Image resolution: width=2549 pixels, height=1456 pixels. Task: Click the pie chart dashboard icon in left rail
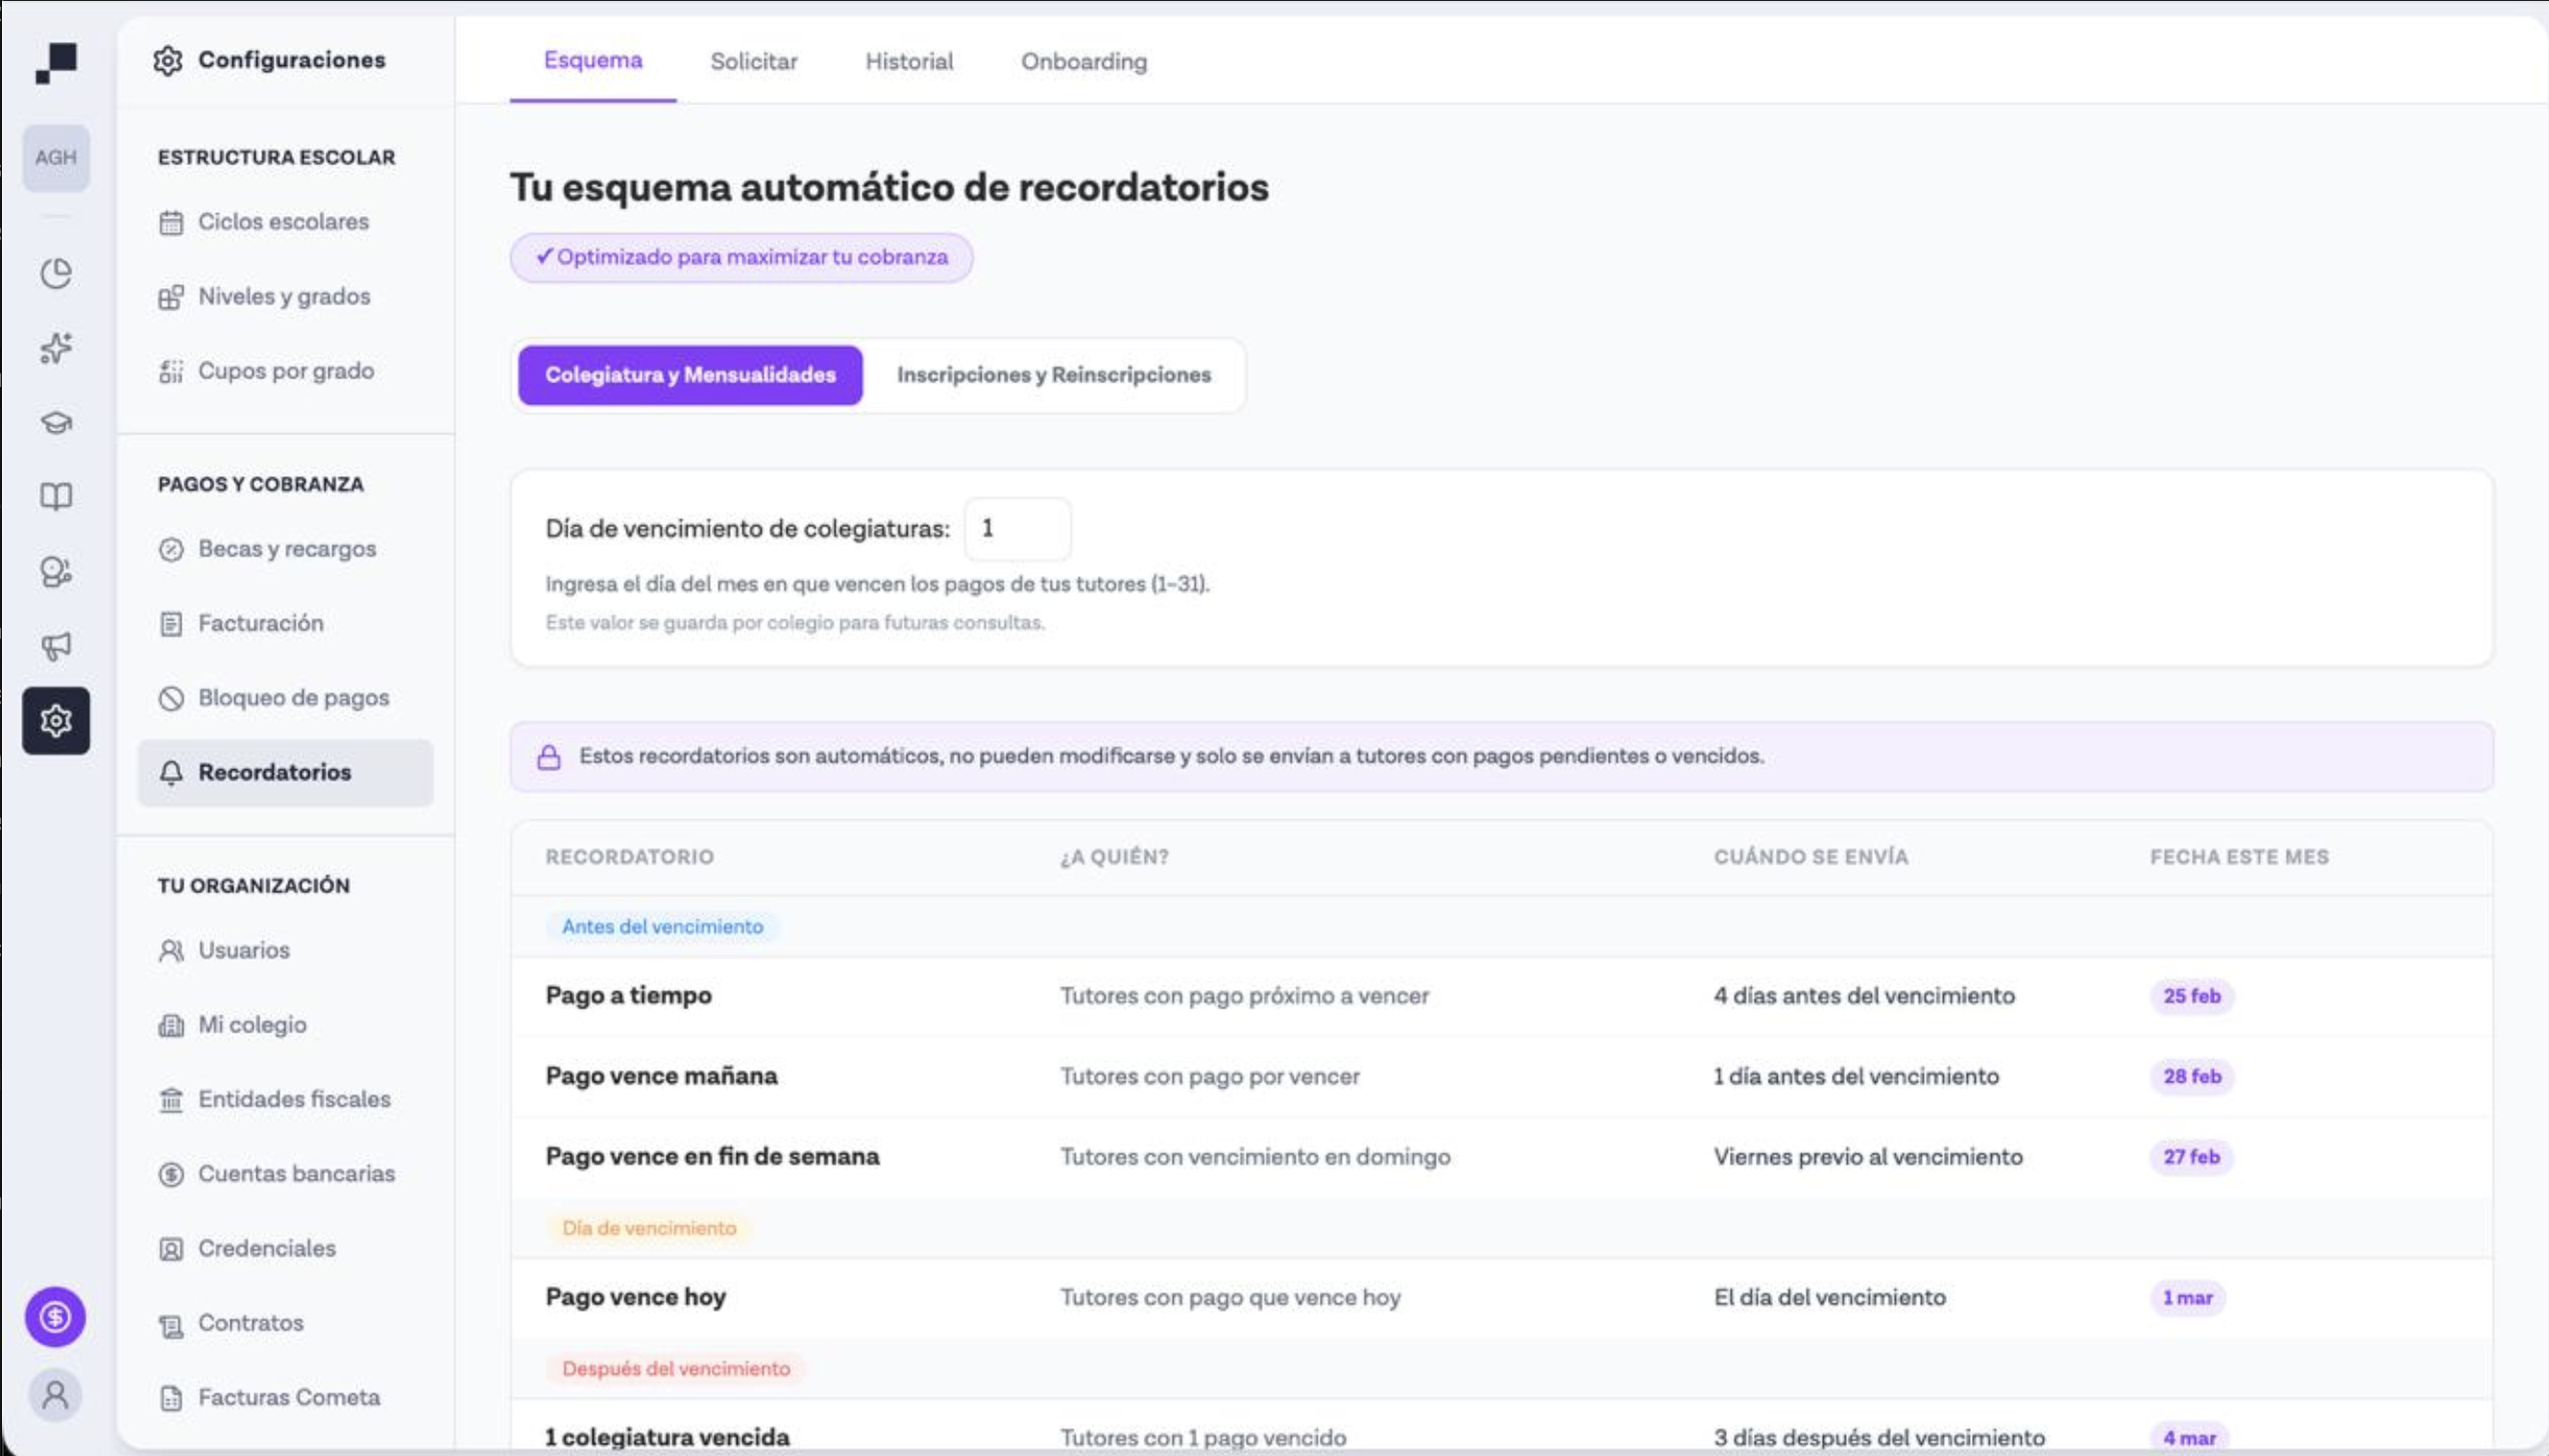point(56,273)
